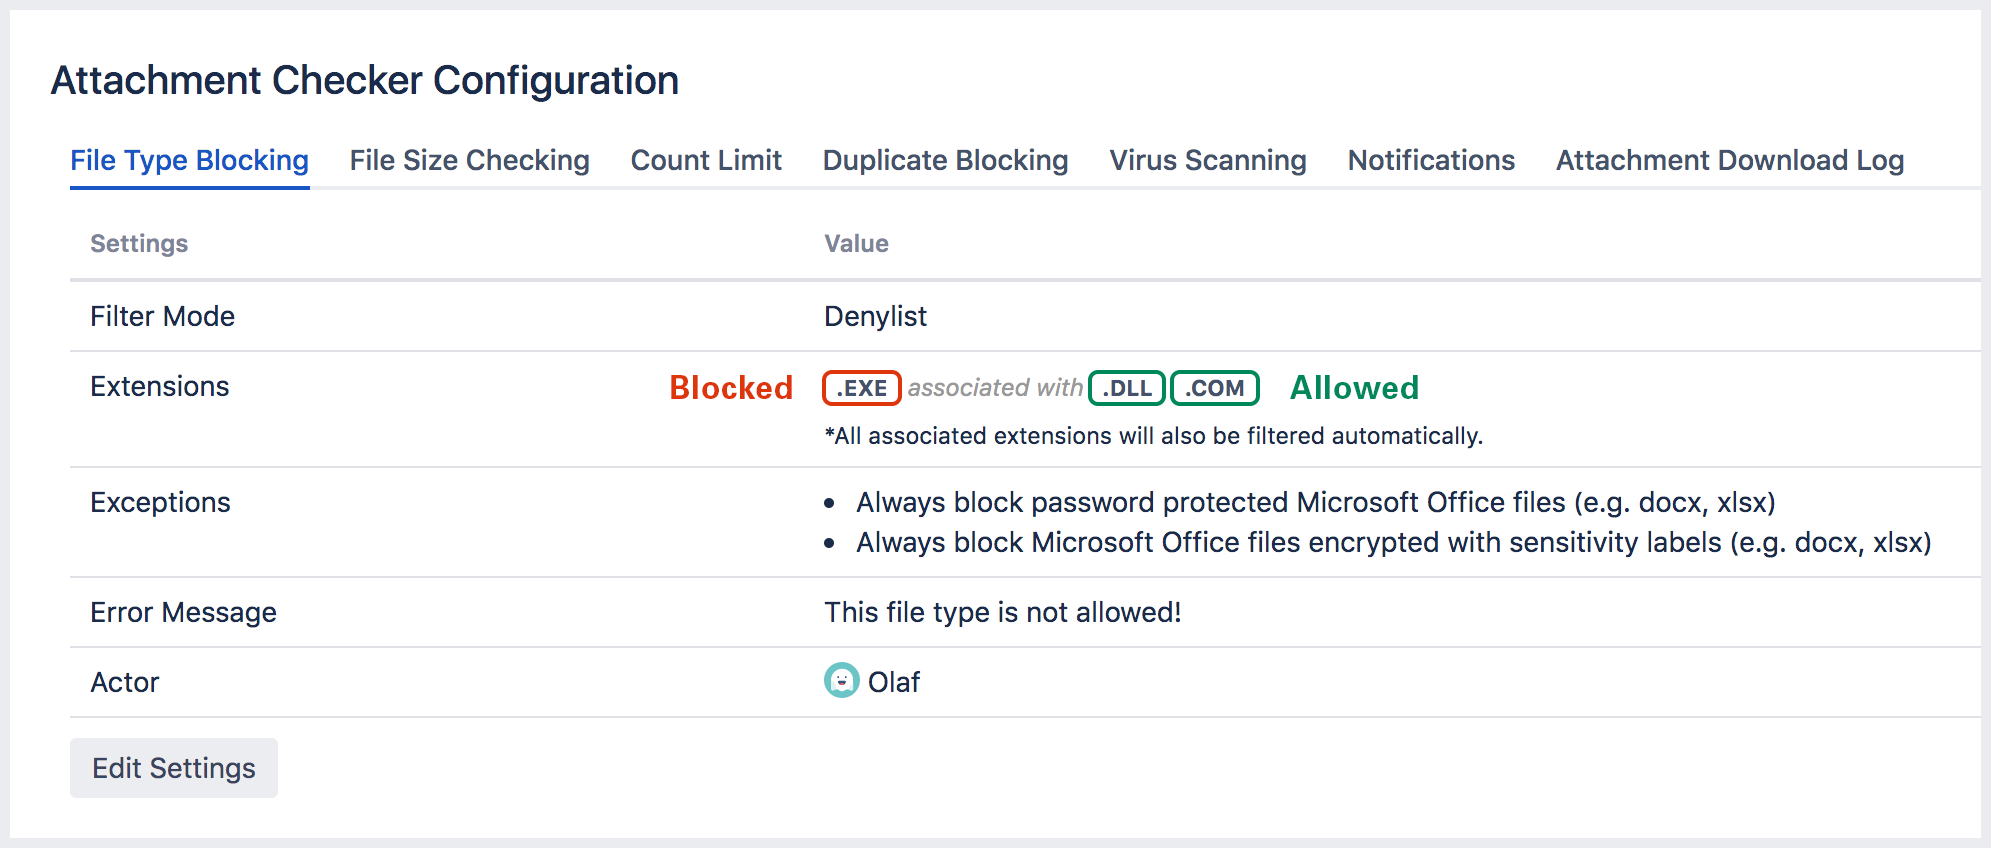Image resolution: width=1991 pixels, height=848 pixels.
Task: Click the Extensions settings row label
Action: pos(160,386)
